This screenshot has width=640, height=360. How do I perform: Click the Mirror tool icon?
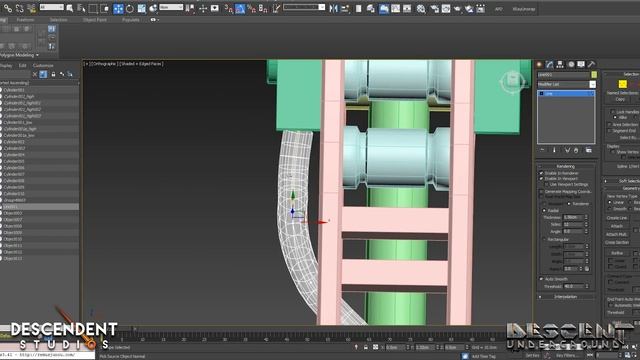coord(333,8)
